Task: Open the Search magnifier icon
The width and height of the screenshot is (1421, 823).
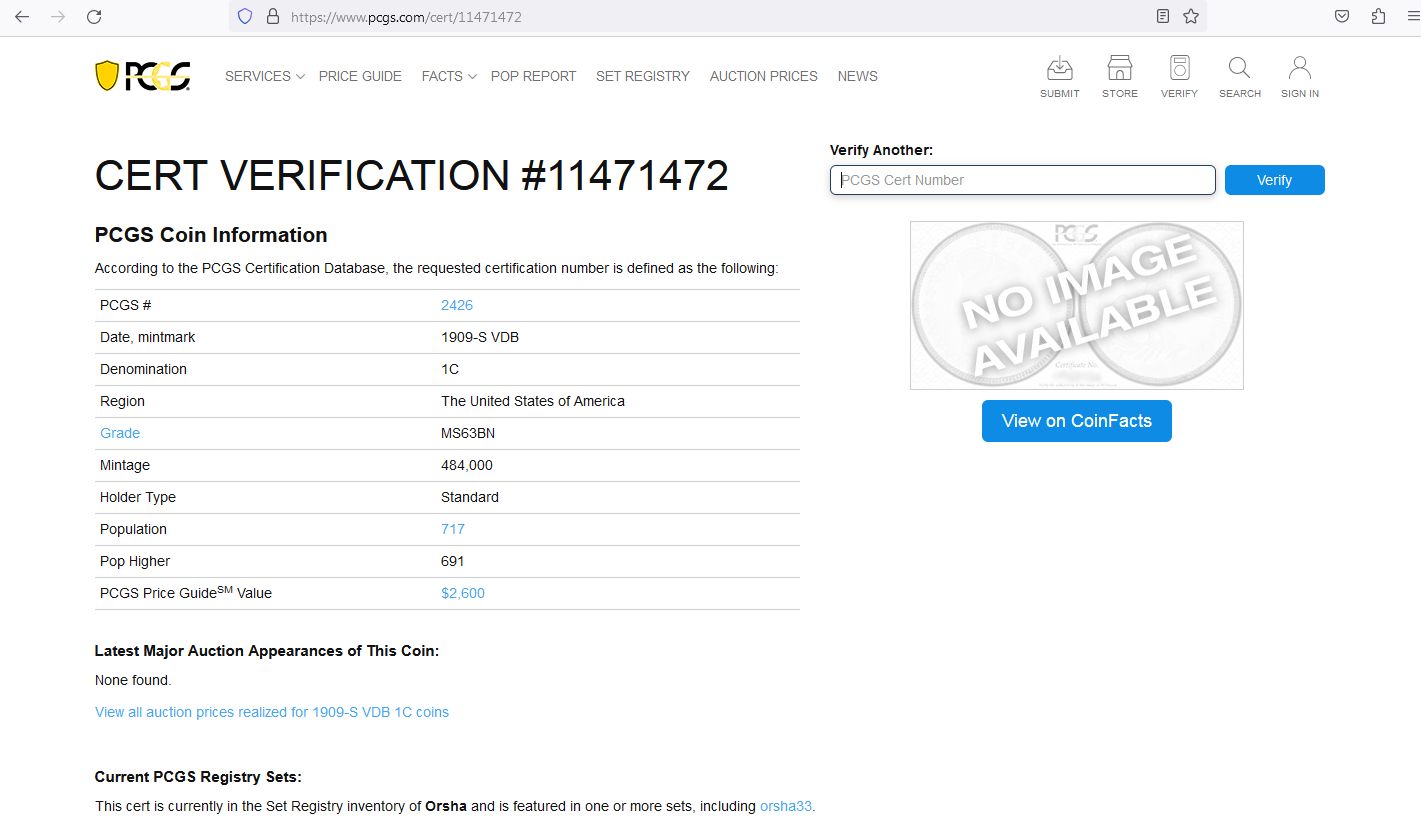Action: [x=1239, y=77]
